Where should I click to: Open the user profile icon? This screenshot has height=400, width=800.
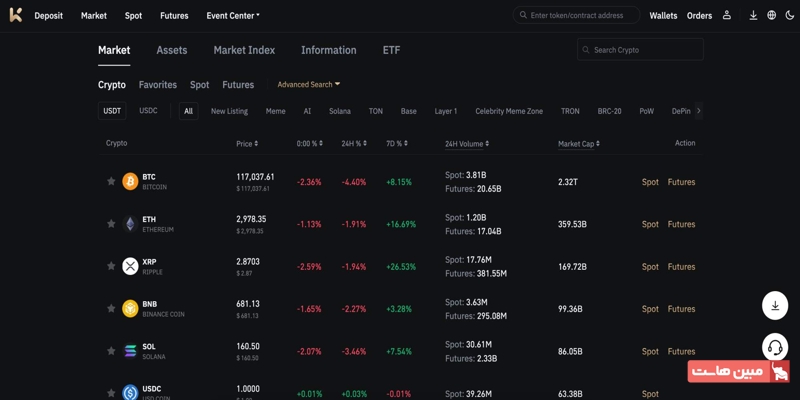727,15
